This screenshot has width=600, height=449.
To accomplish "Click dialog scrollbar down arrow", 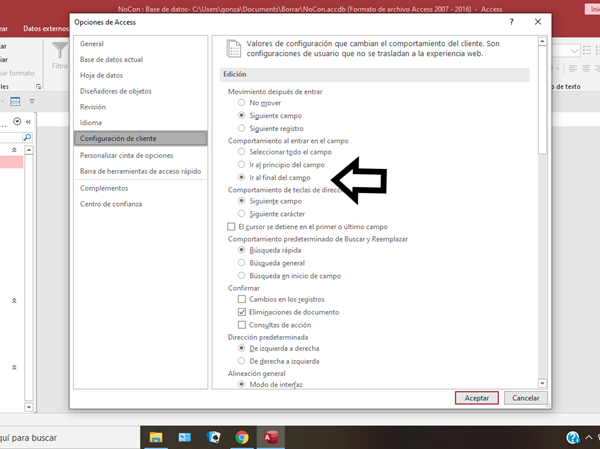I will (542, 383).
